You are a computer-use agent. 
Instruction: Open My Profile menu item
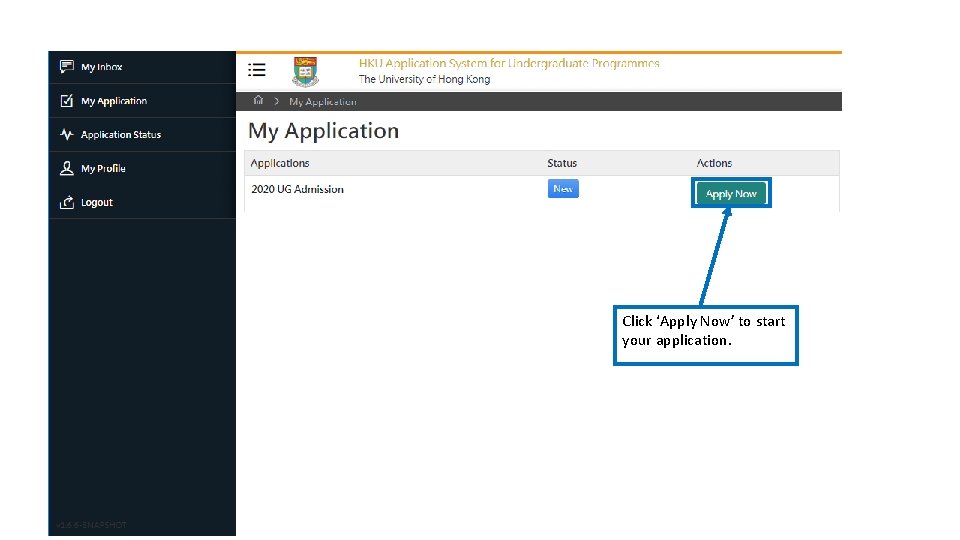142,168
